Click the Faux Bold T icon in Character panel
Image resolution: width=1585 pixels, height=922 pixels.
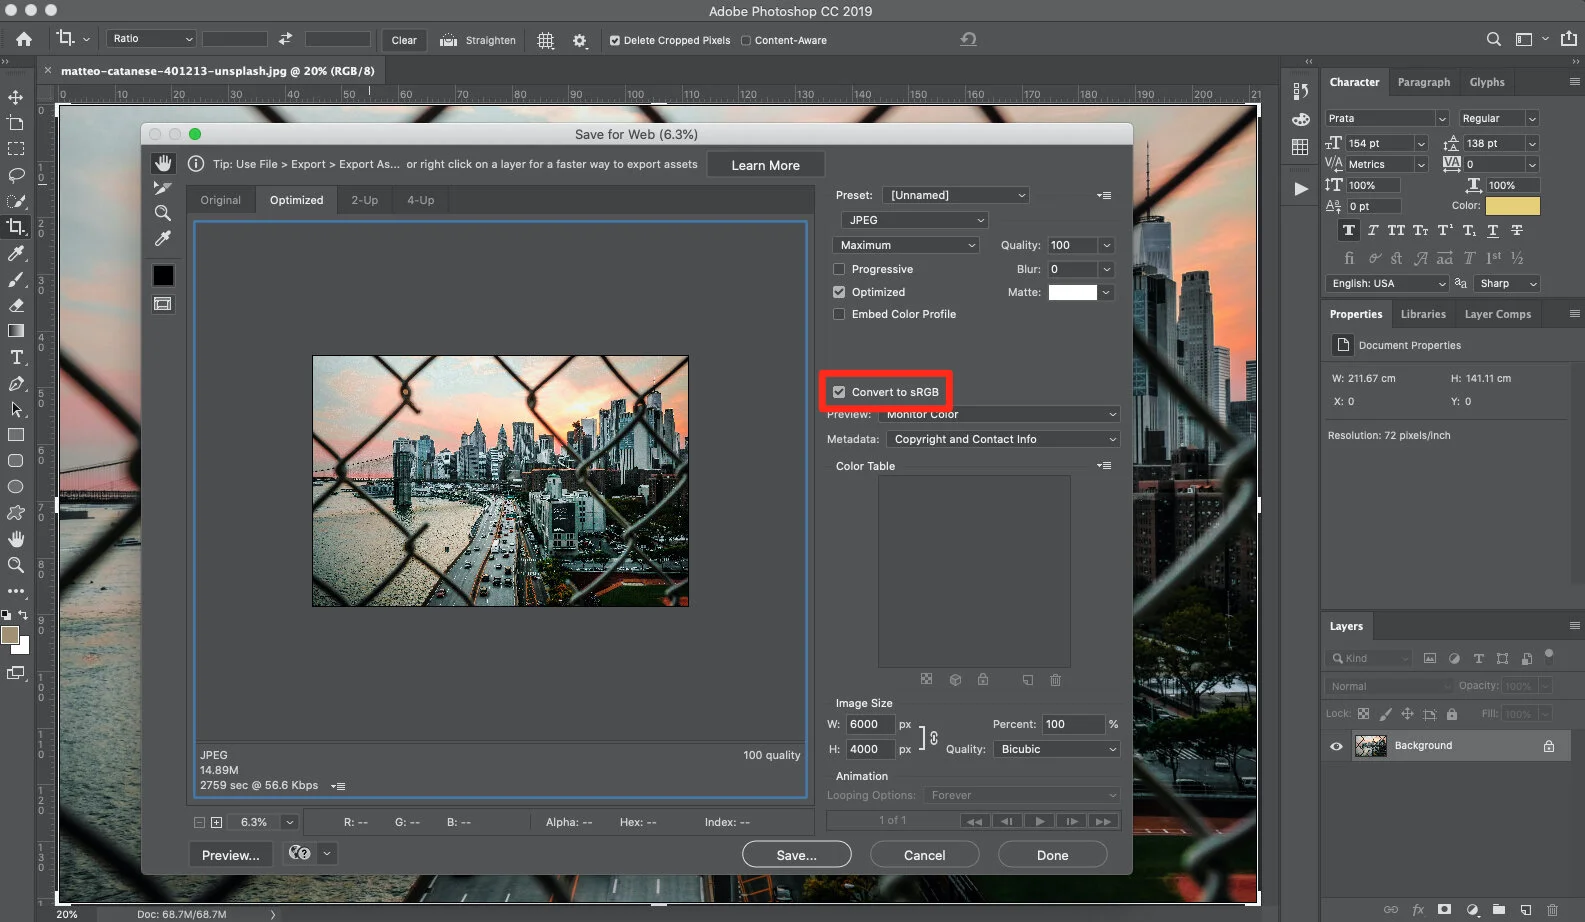tap(1349, 230)
